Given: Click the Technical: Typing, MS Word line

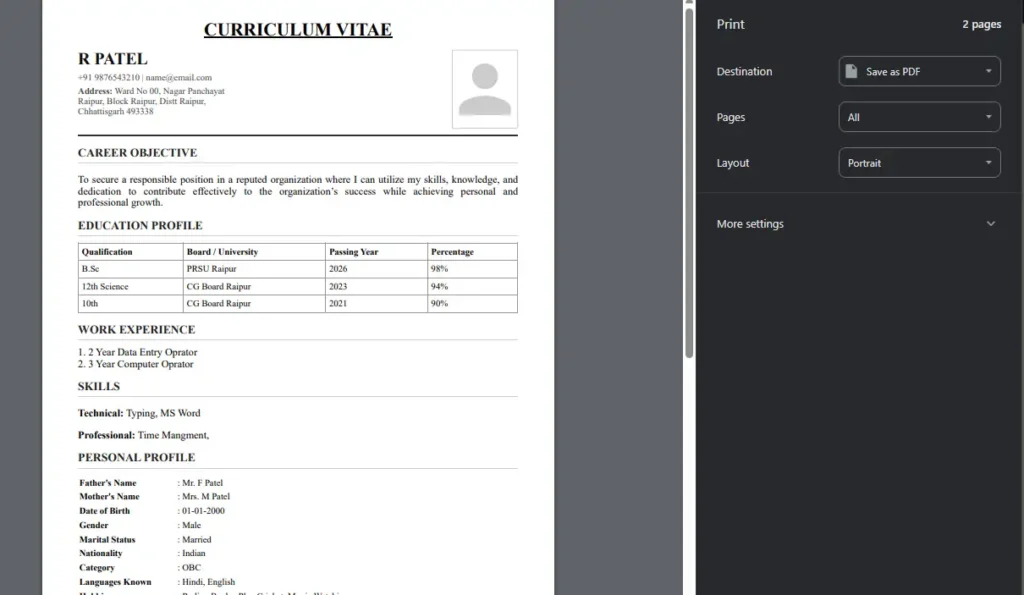Looking at the screenshot, I should click(139, 413).
